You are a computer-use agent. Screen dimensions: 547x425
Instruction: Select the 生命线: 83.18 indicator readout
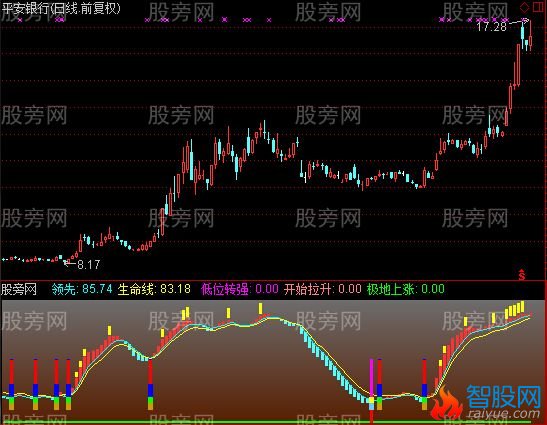pyautogui.click(x=154, y=289)
